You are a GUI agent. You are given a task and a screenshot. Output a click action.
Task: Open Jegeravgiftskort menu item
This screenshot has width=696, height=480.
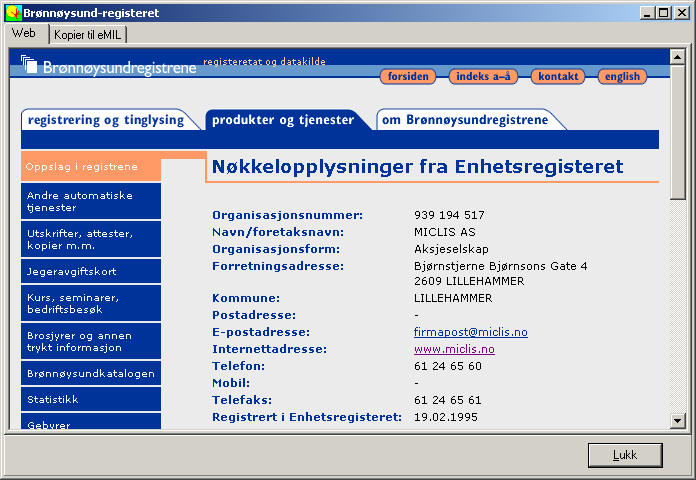91,271
